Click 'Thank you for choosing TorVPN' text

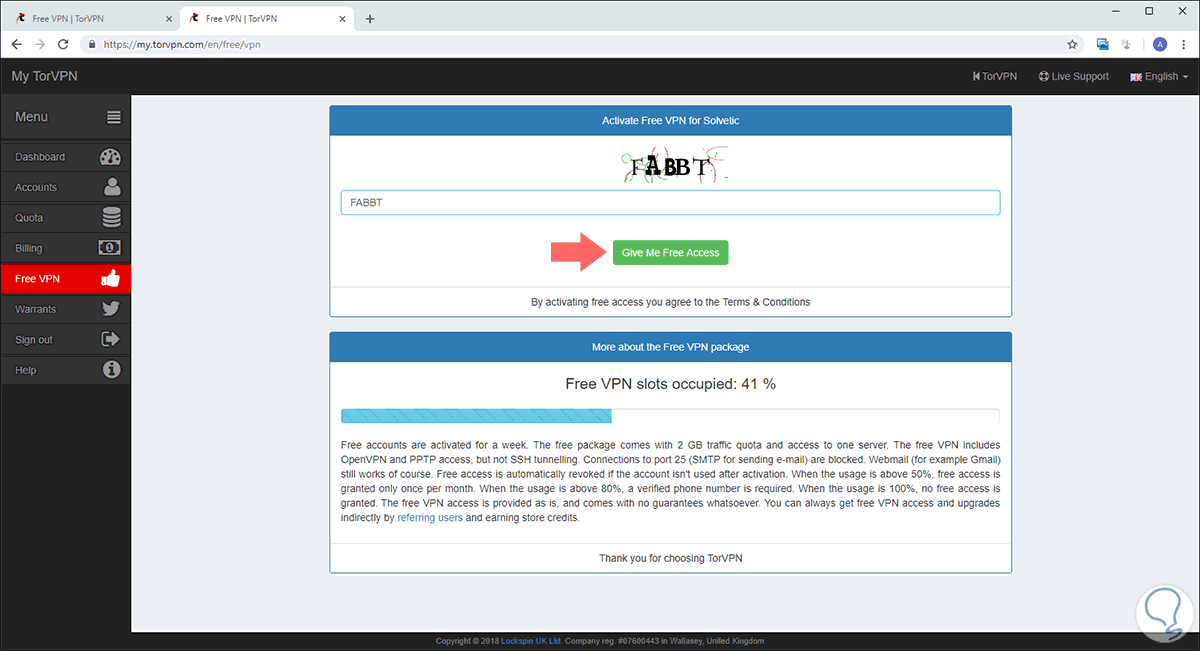coord(671,558)
